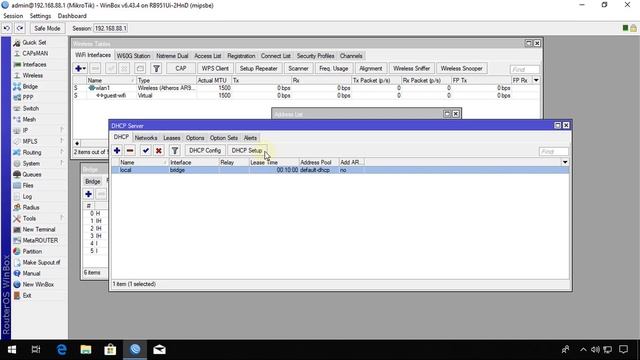
Task: Open the Settings menu
Action: [40, 16]
